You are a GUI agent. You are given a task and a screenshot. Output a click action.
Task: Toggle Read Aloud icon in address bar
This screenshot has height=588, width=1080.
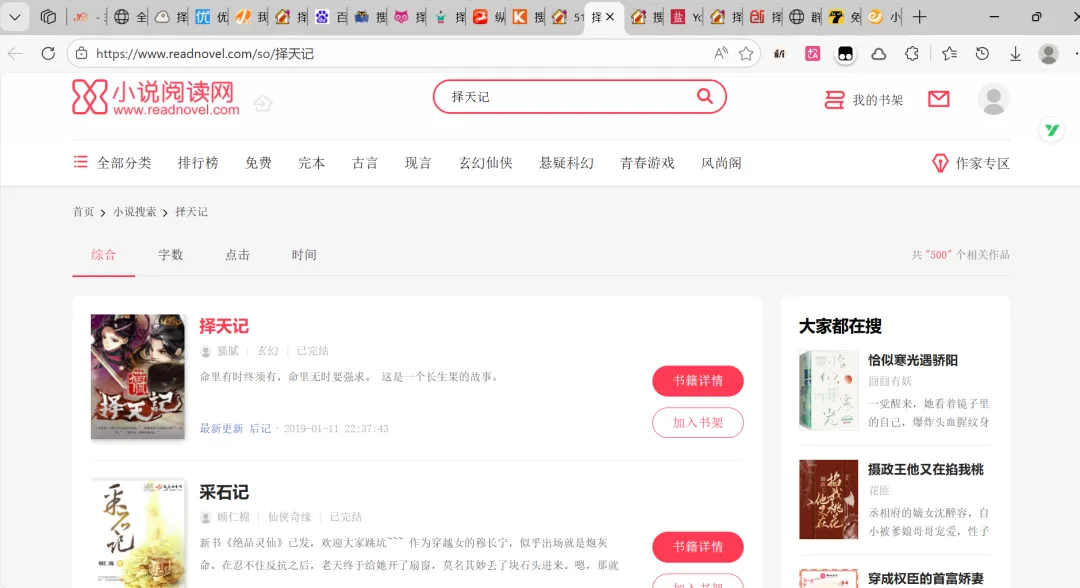pyautogui.click(x=720, y=54)
